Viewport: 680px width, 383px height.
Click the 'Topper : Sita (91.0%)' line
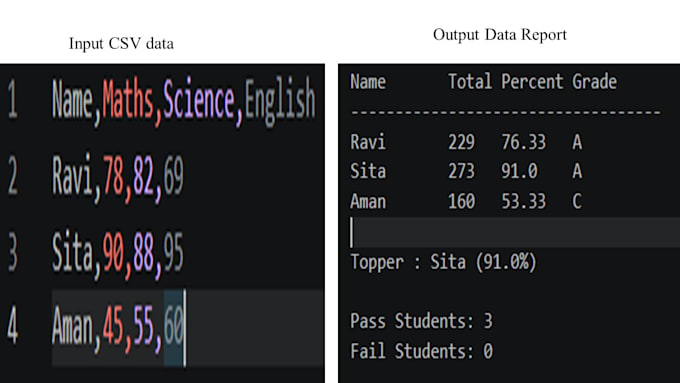[443, 262]
